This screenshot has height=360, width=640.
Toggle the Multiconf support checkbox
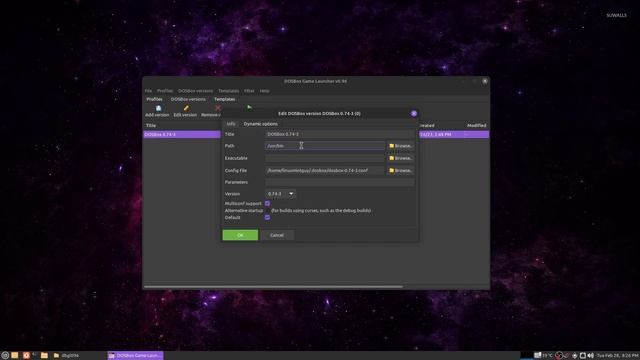click(x=267, y=203)
